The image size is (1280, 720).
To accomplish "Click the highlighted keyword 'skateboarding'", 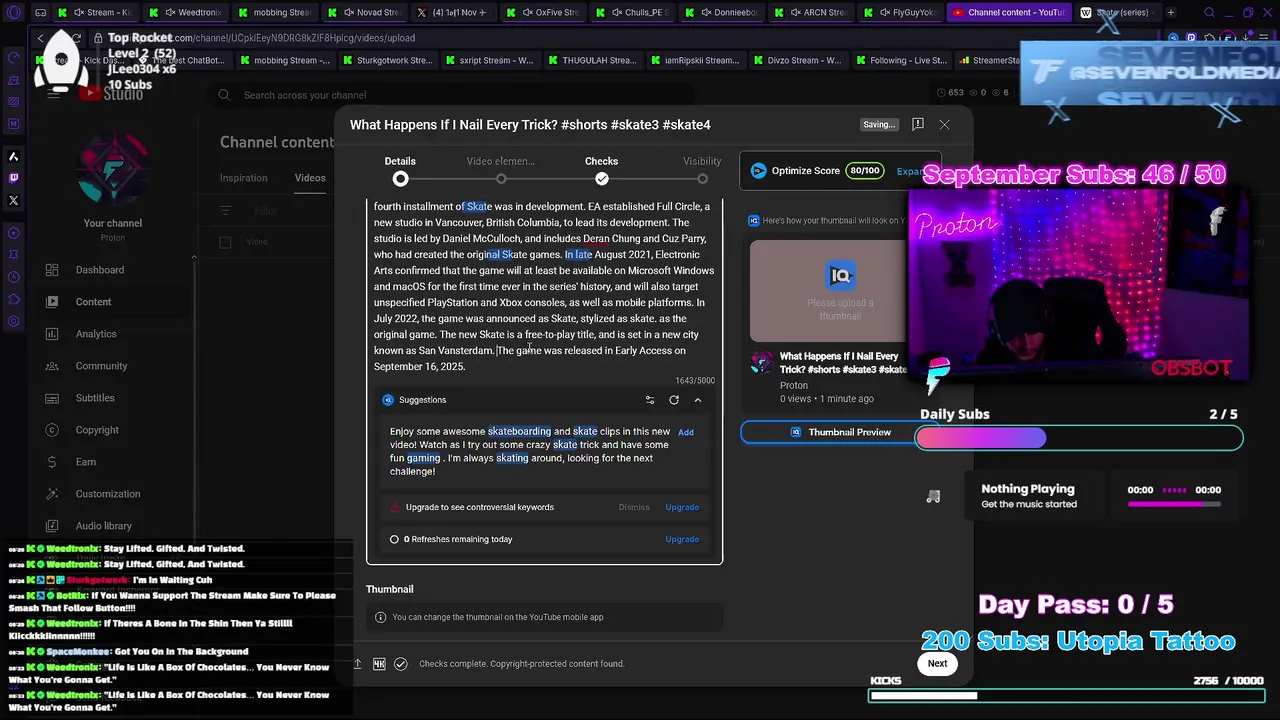I will click(519, 431).
